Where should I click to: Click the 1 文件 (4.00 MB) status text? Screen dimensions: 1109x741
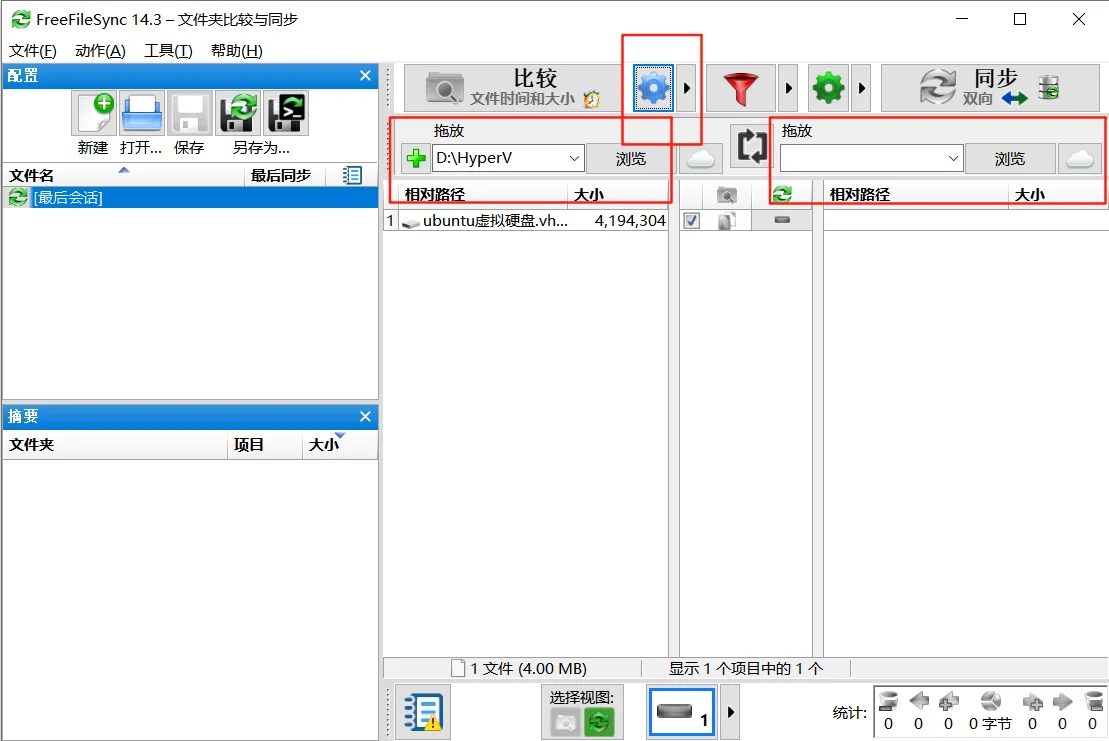click(x=528, y=668)
